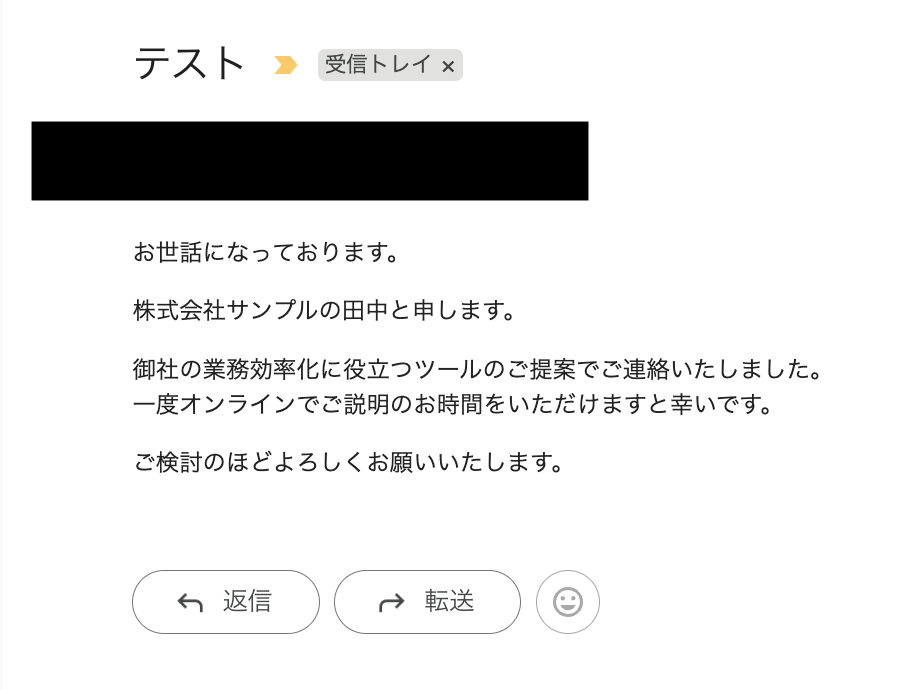Click the closing line ご検討のほどよろしくお願いいたします。

pyautogui.click(x=349, y=463)
